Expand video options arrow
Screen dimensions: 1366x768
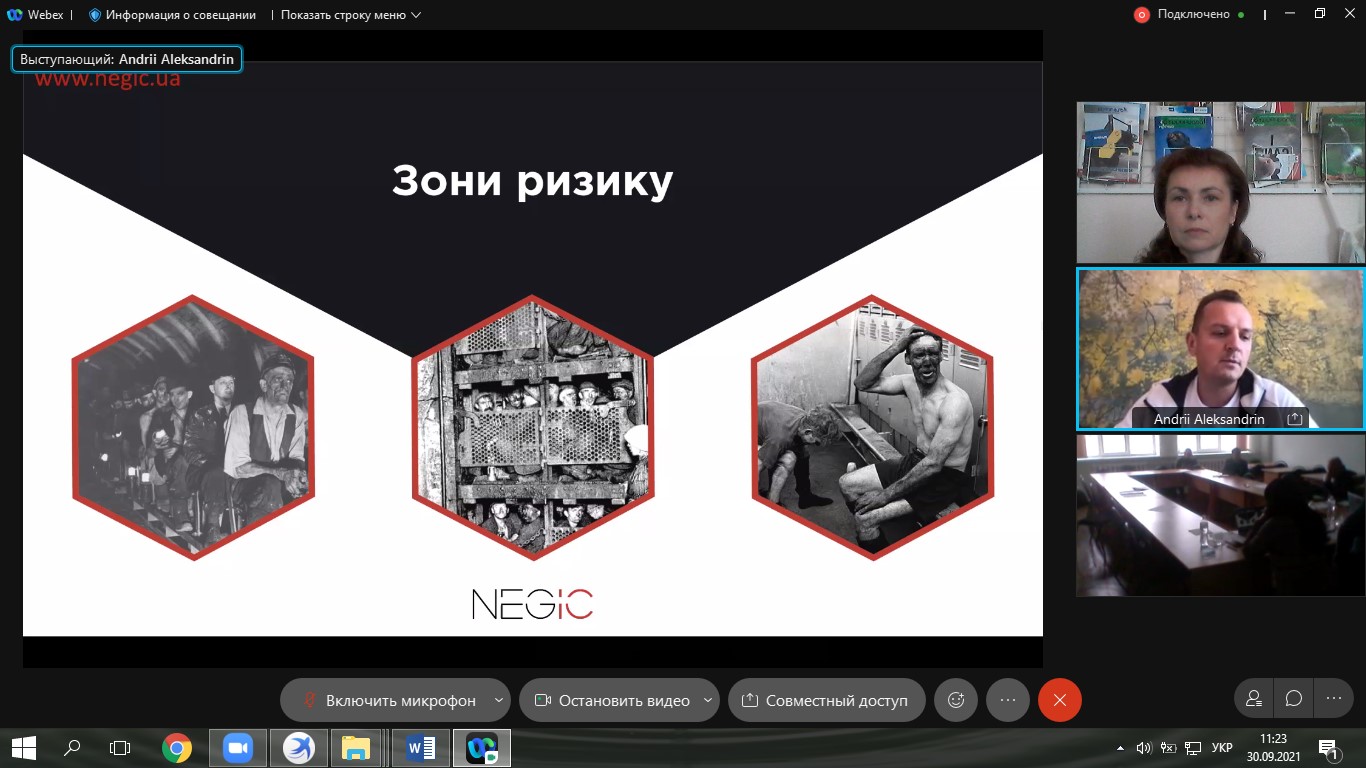pyautogui.click(x=708, y=700)
